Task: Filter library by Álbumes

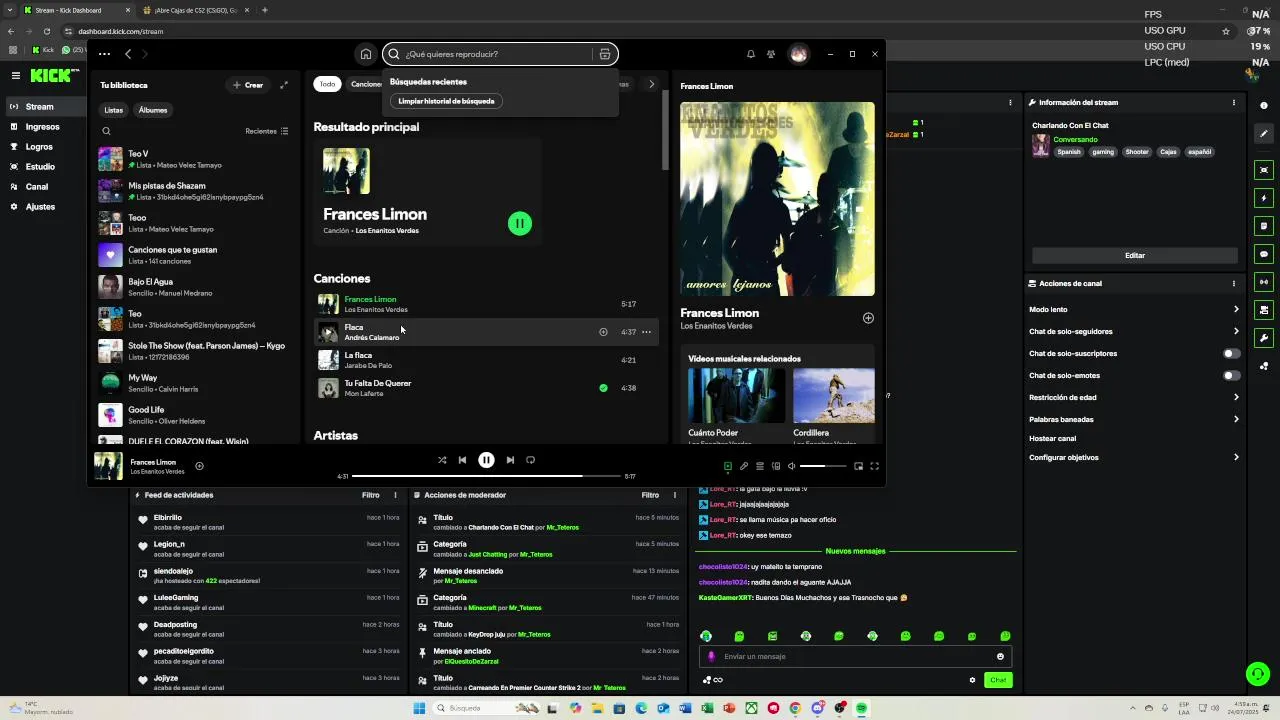Action: point(153,110)
